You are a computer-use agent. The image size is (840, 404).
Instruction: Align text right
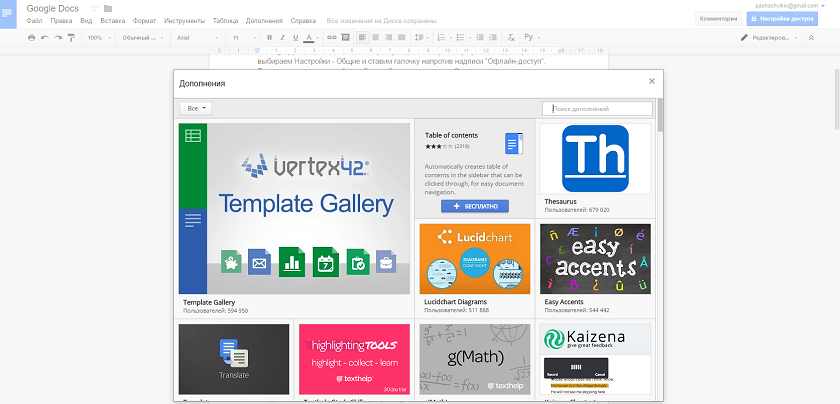click(389, 38)
